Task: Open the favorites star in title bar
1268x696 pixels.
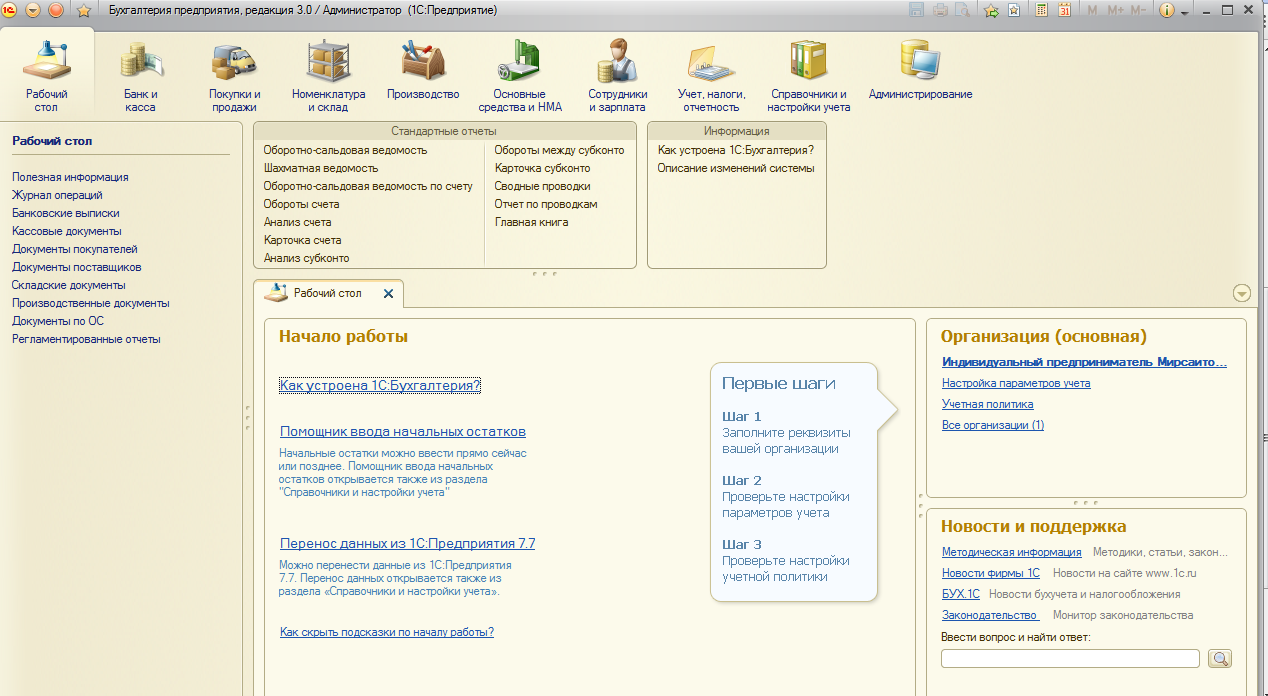Action: pyautogui.click(x=84, y=10)
